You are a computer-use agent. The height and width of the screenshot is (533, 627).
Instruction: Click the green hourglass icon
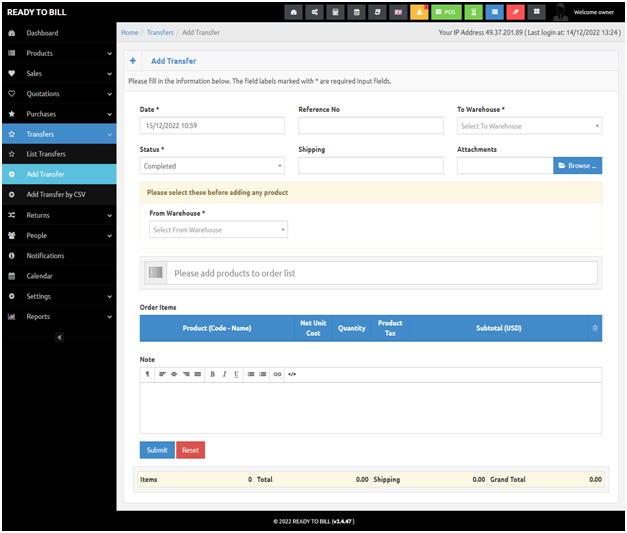tap(473, 12)
